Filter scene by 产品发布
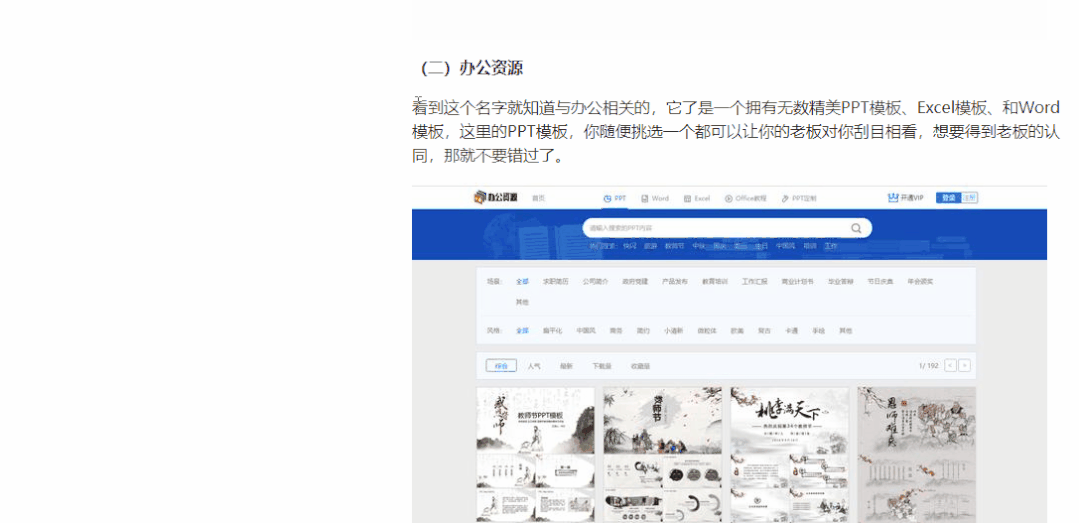 click(674, 281)
